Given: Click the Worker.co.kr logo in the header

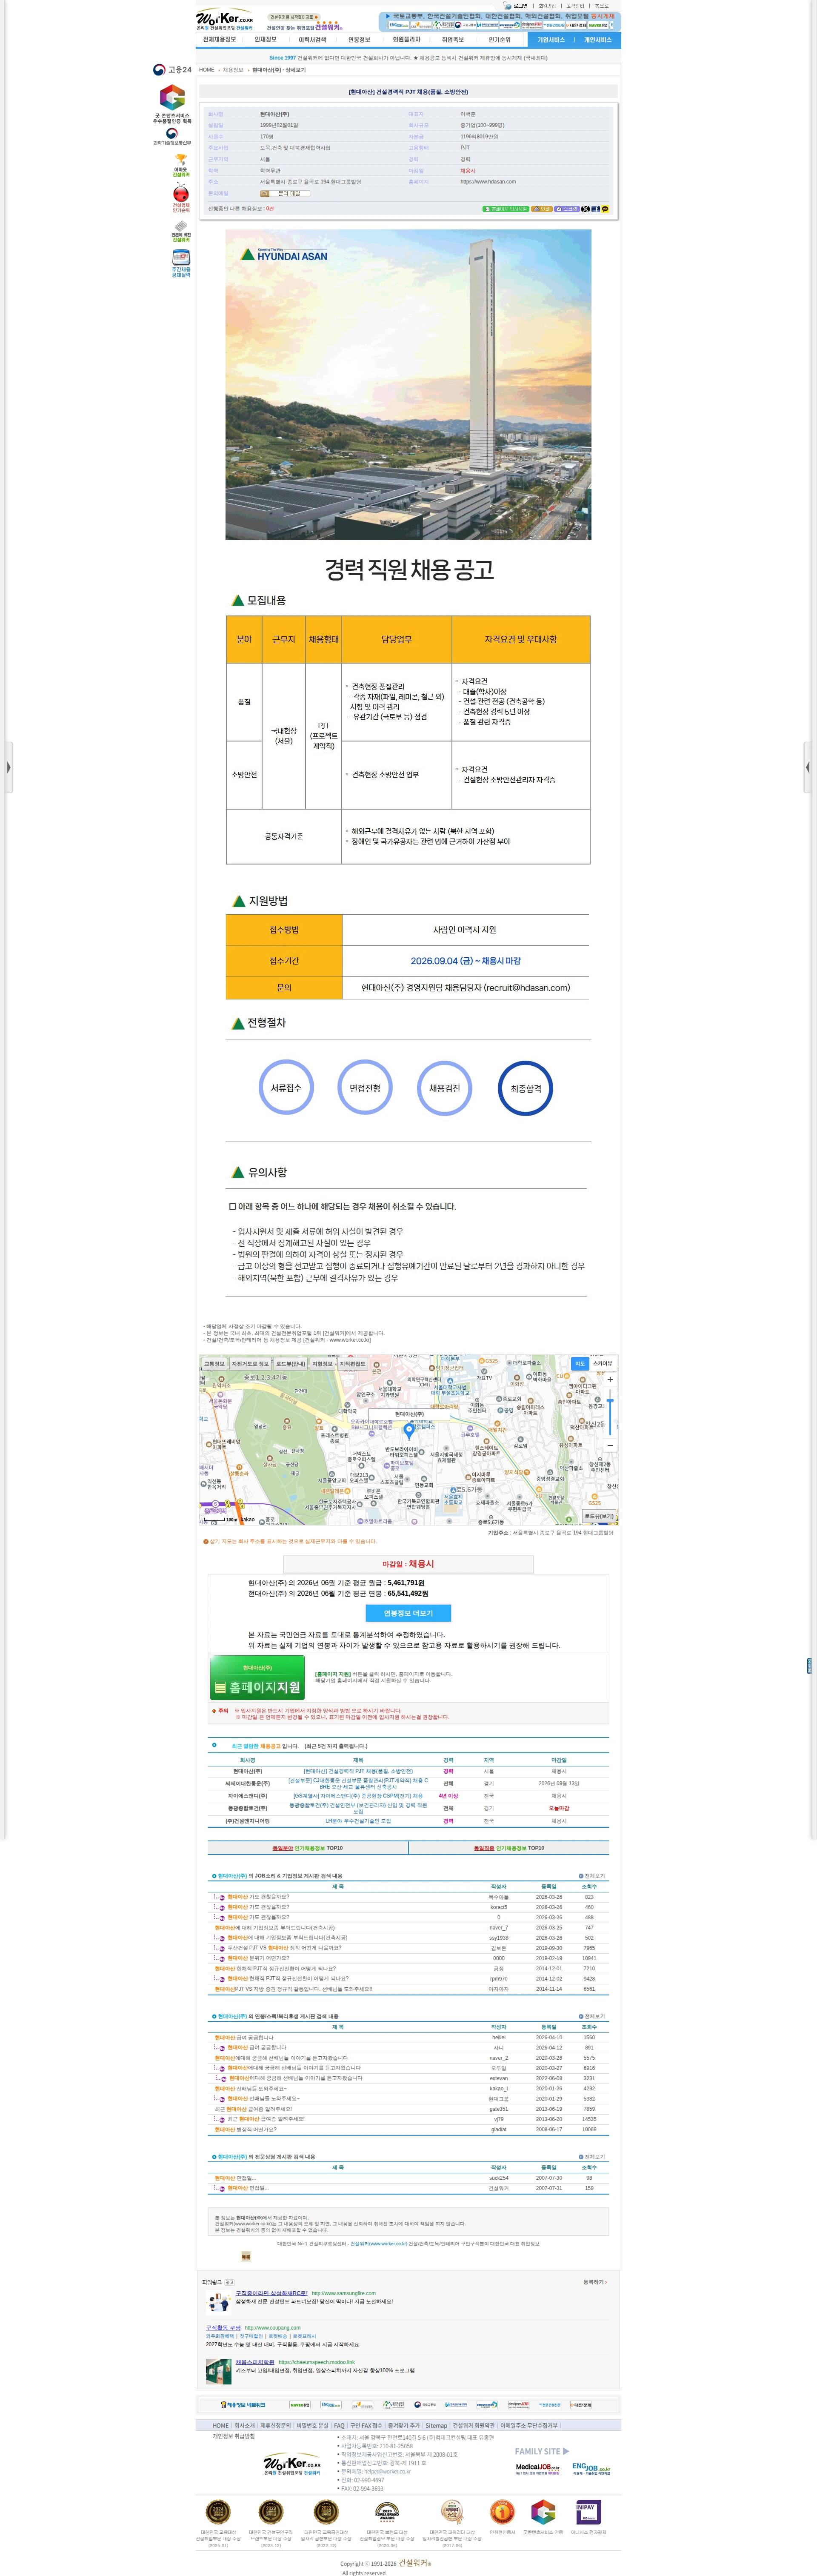Looking at the screenshot, I should (225, 20).
